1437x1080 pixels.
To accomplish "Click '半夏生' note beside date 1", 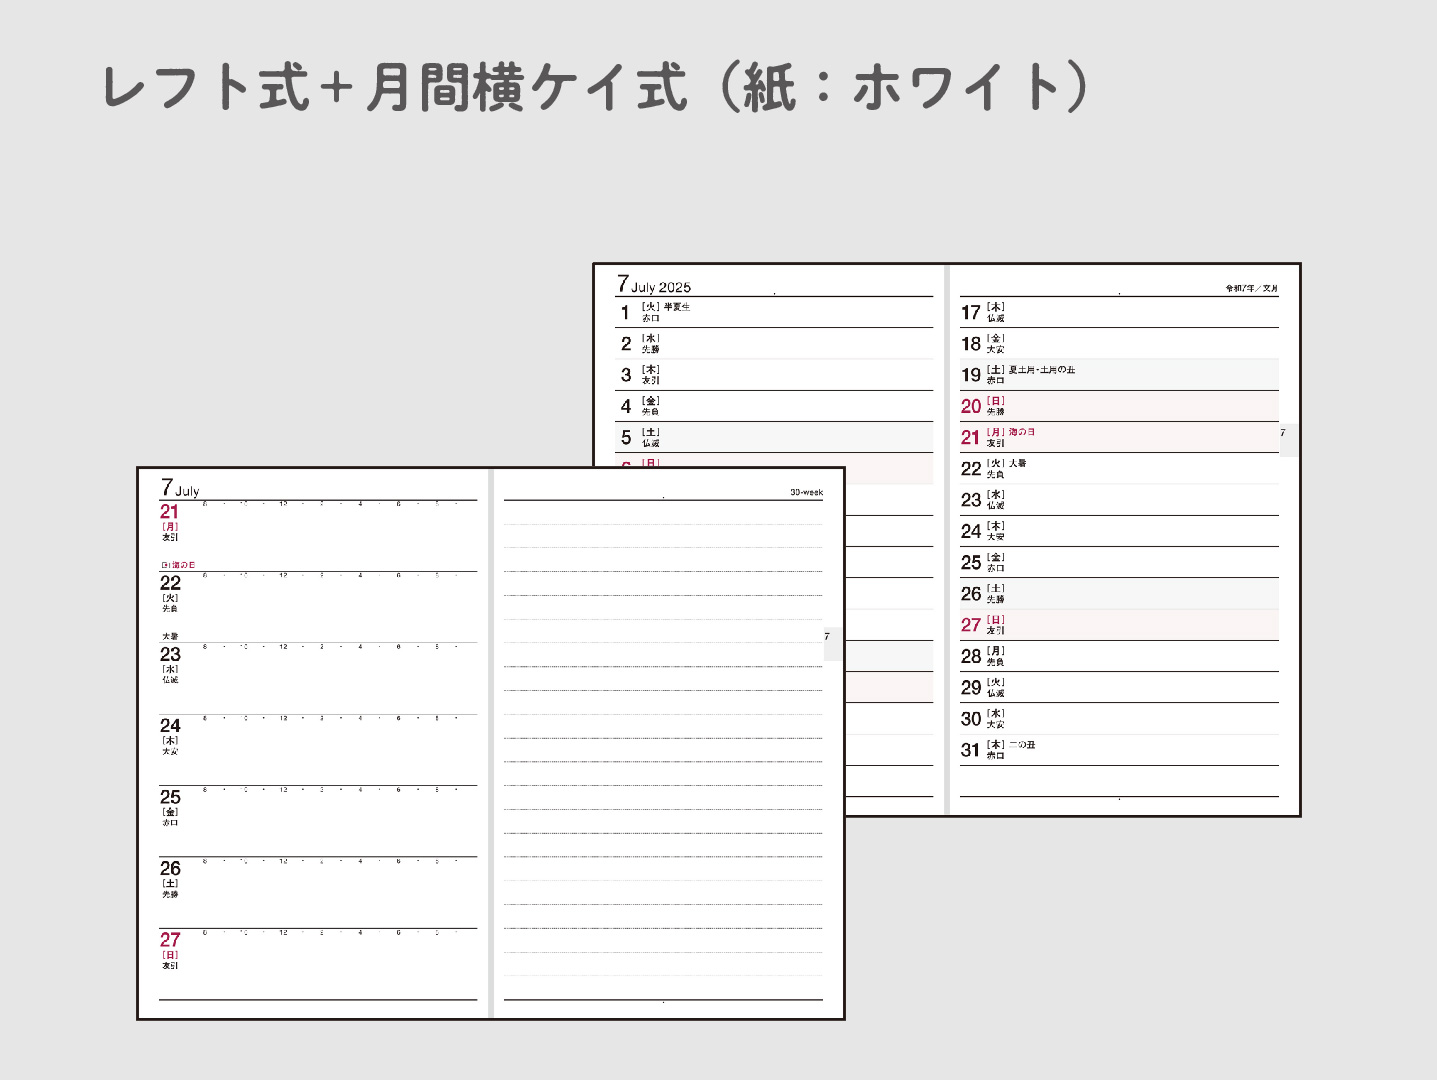I will tap(677, 307).
